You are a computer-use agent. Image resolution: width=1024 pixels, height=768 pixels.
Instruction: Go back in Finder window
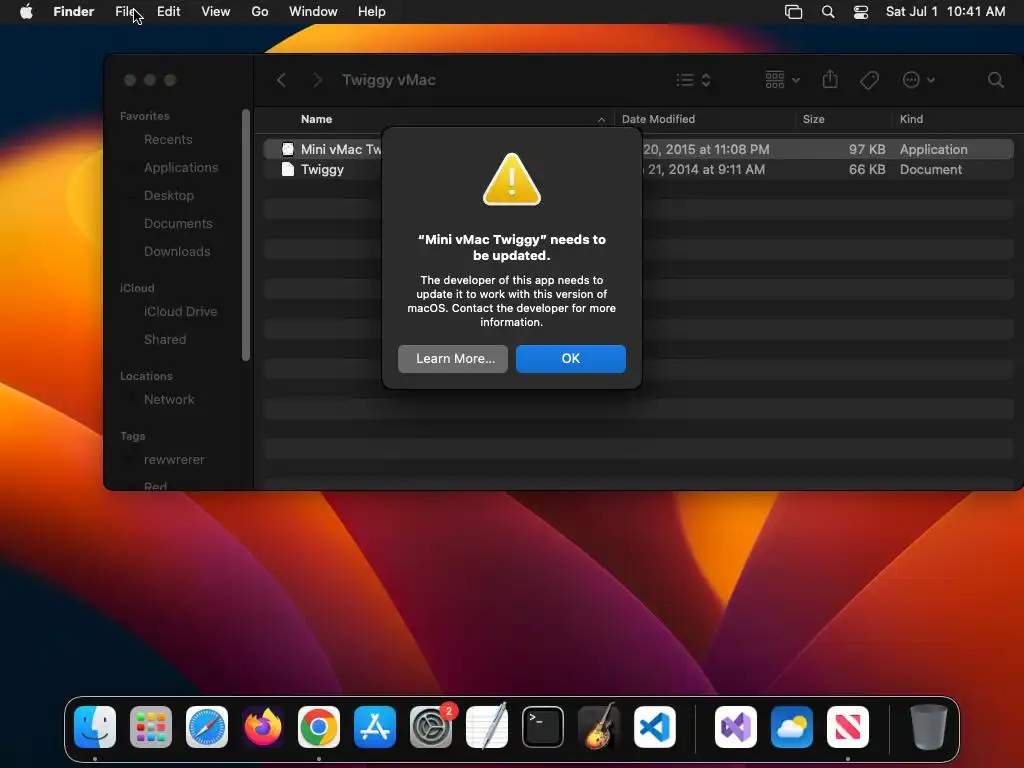point(281,80)
